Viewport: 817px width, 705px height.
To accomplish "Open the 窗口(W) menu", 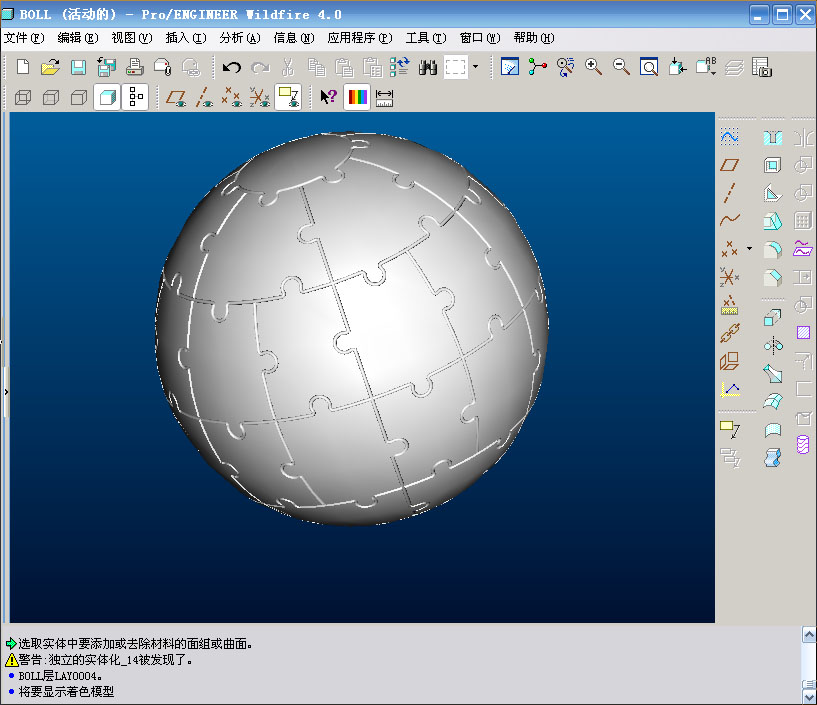I will click(x=480, y=38).
